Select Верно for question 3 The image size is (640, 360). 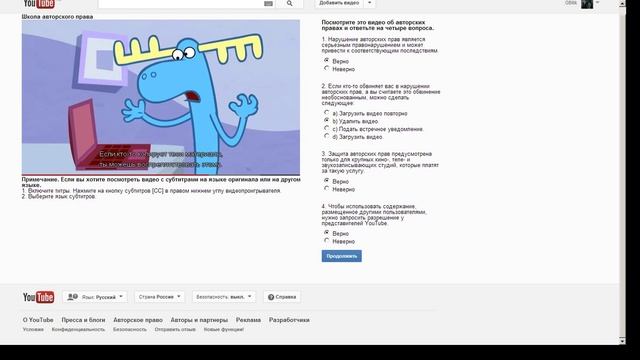click(x=327, y=180)
